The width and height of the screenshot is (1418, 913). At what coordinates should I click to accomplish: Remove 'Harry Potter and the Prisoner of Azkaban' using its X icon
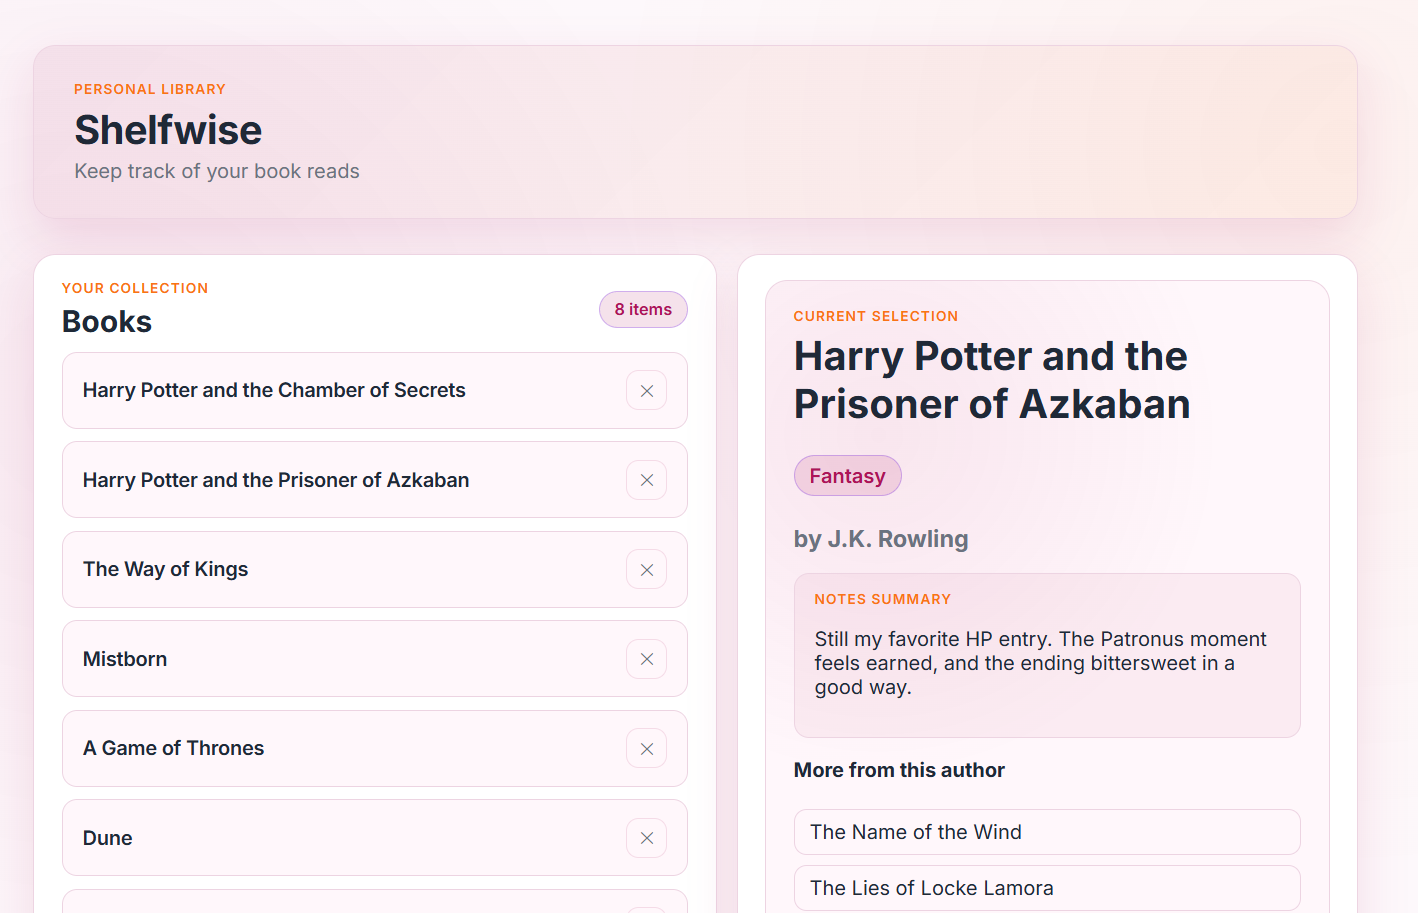point(647,480)
